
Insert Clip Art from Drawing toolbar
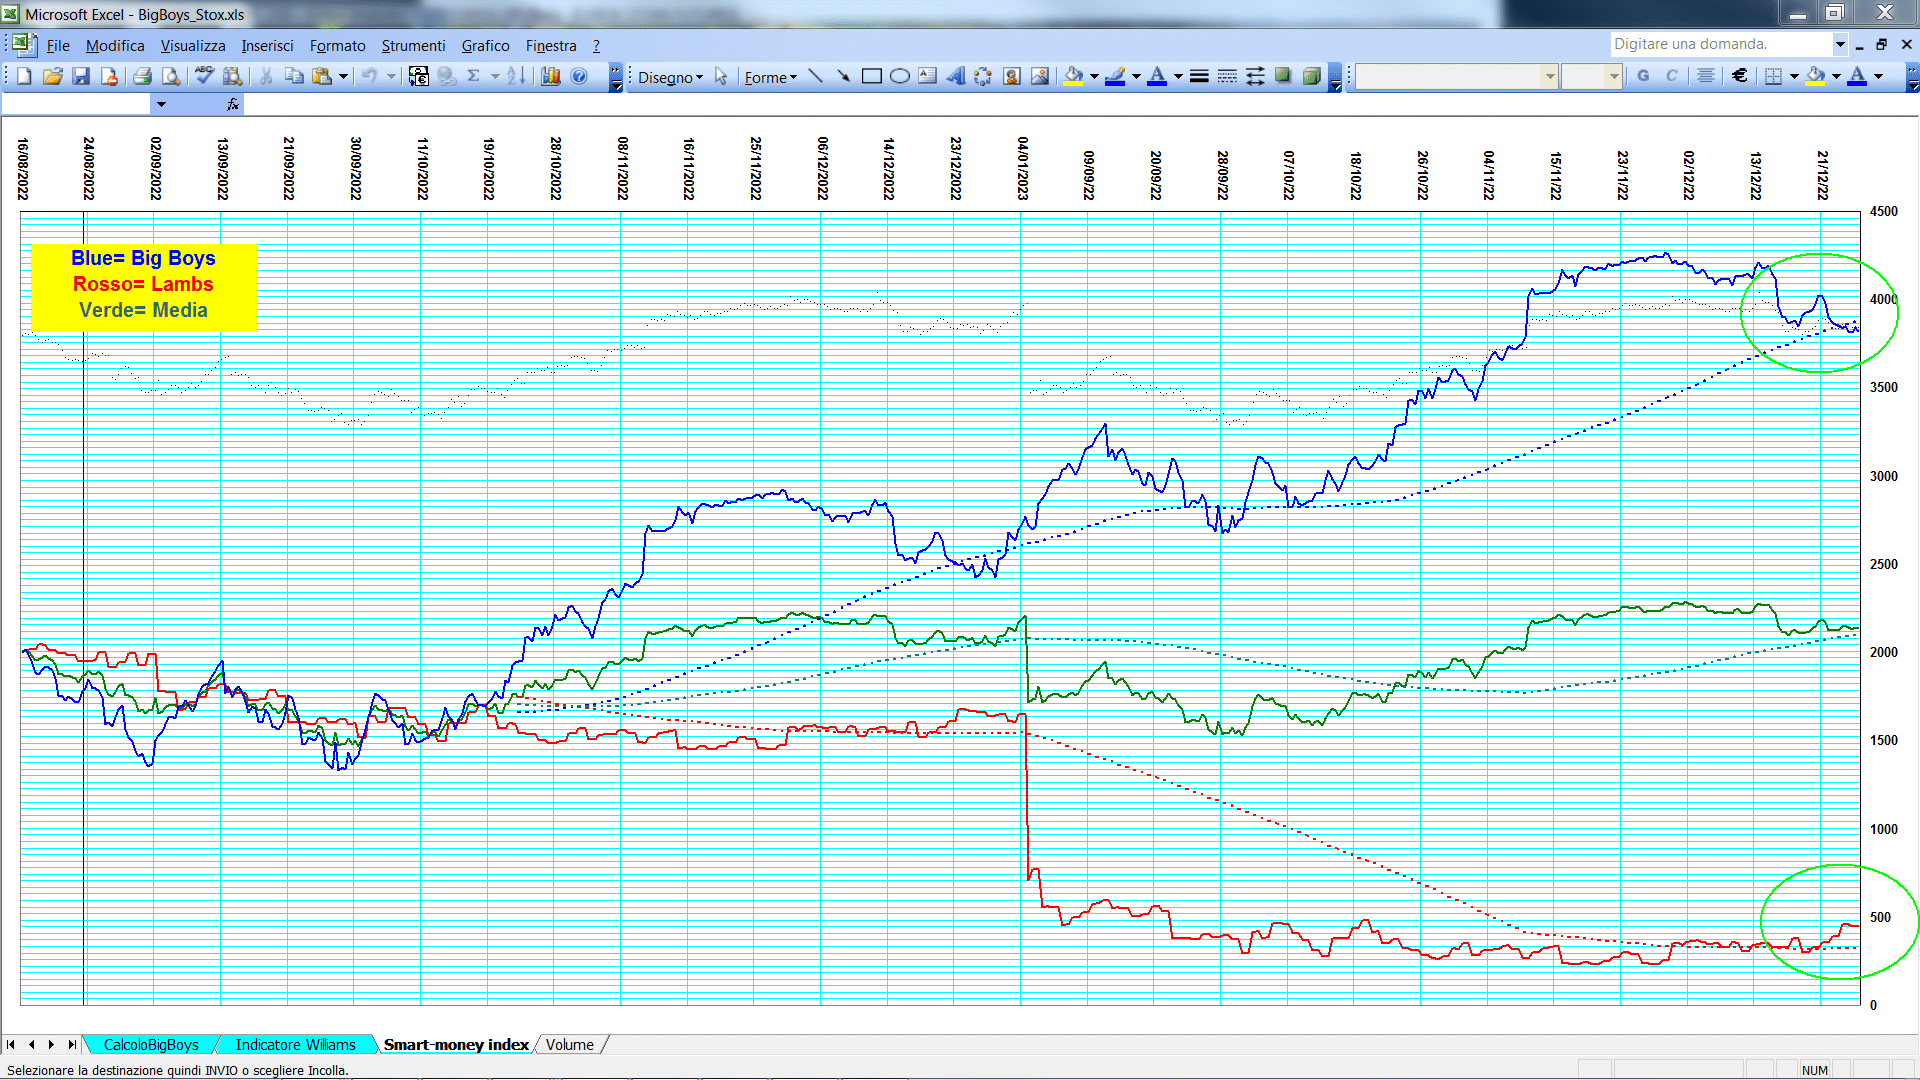pos(1012,77)
